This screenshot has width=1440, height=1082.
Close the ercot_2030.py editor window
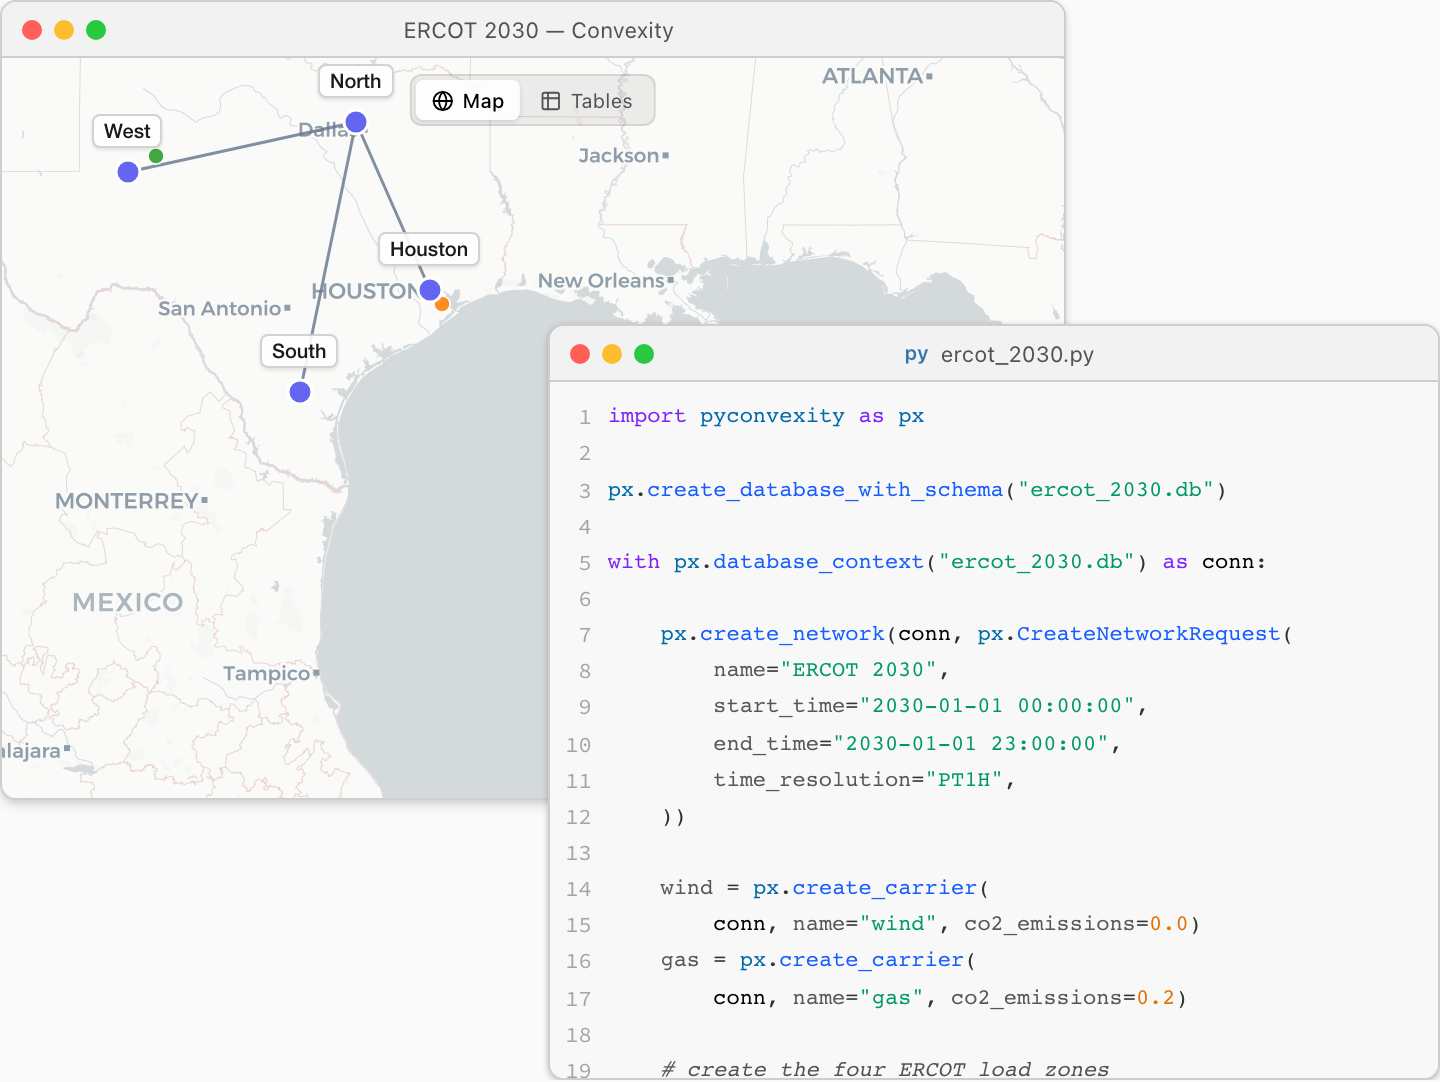tap(580, 354)
